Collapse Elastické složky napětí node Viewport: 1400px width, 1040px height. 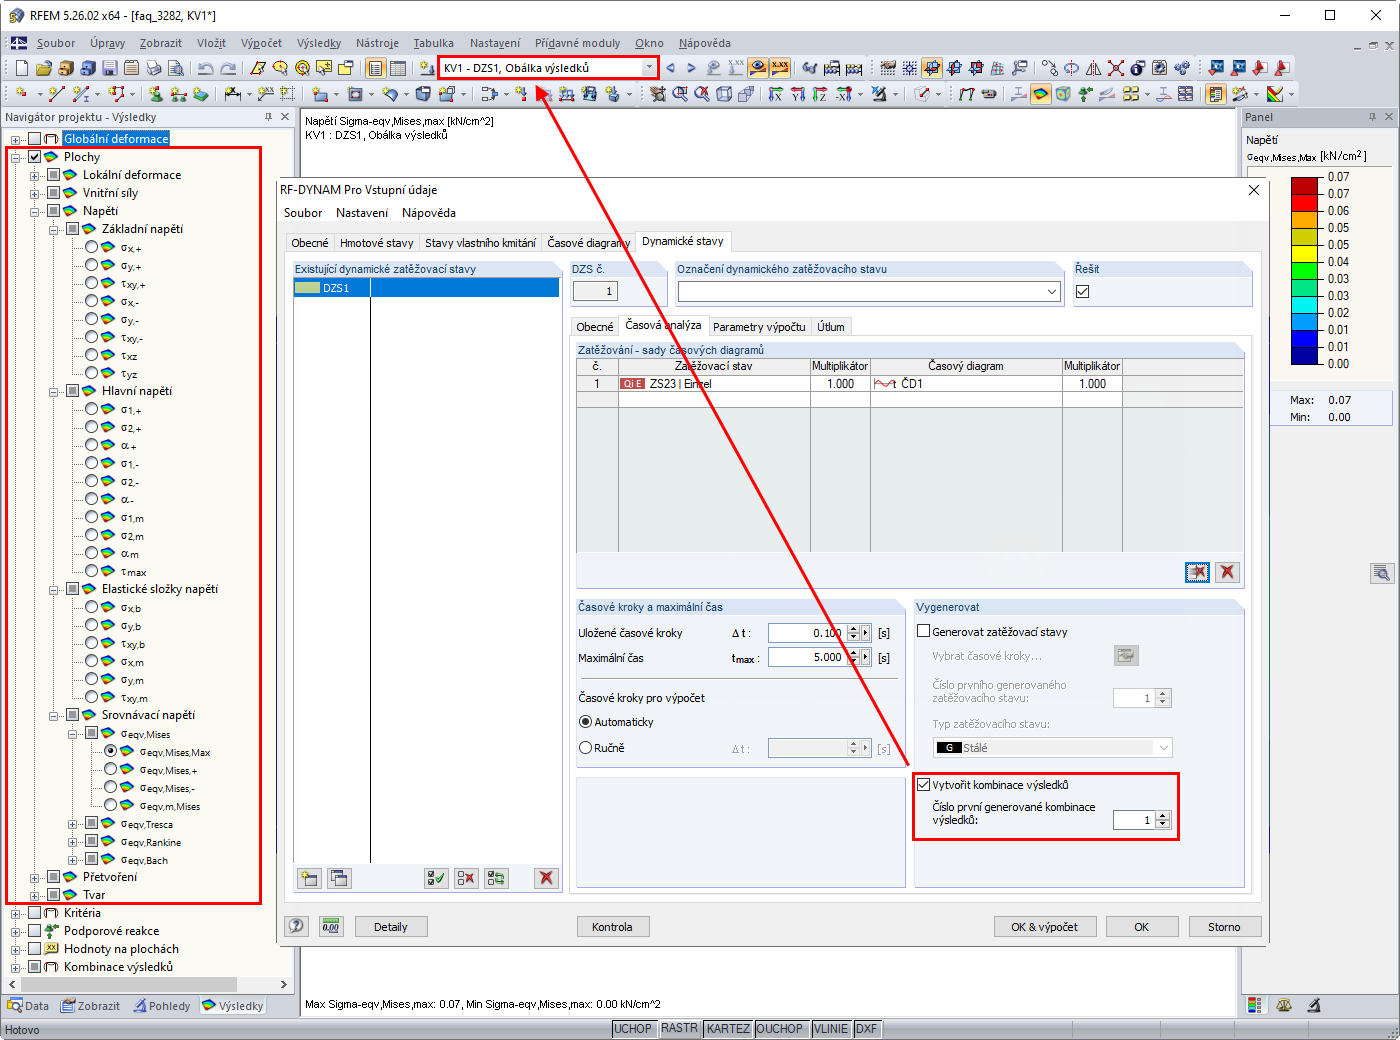click(x=54, y=589)
